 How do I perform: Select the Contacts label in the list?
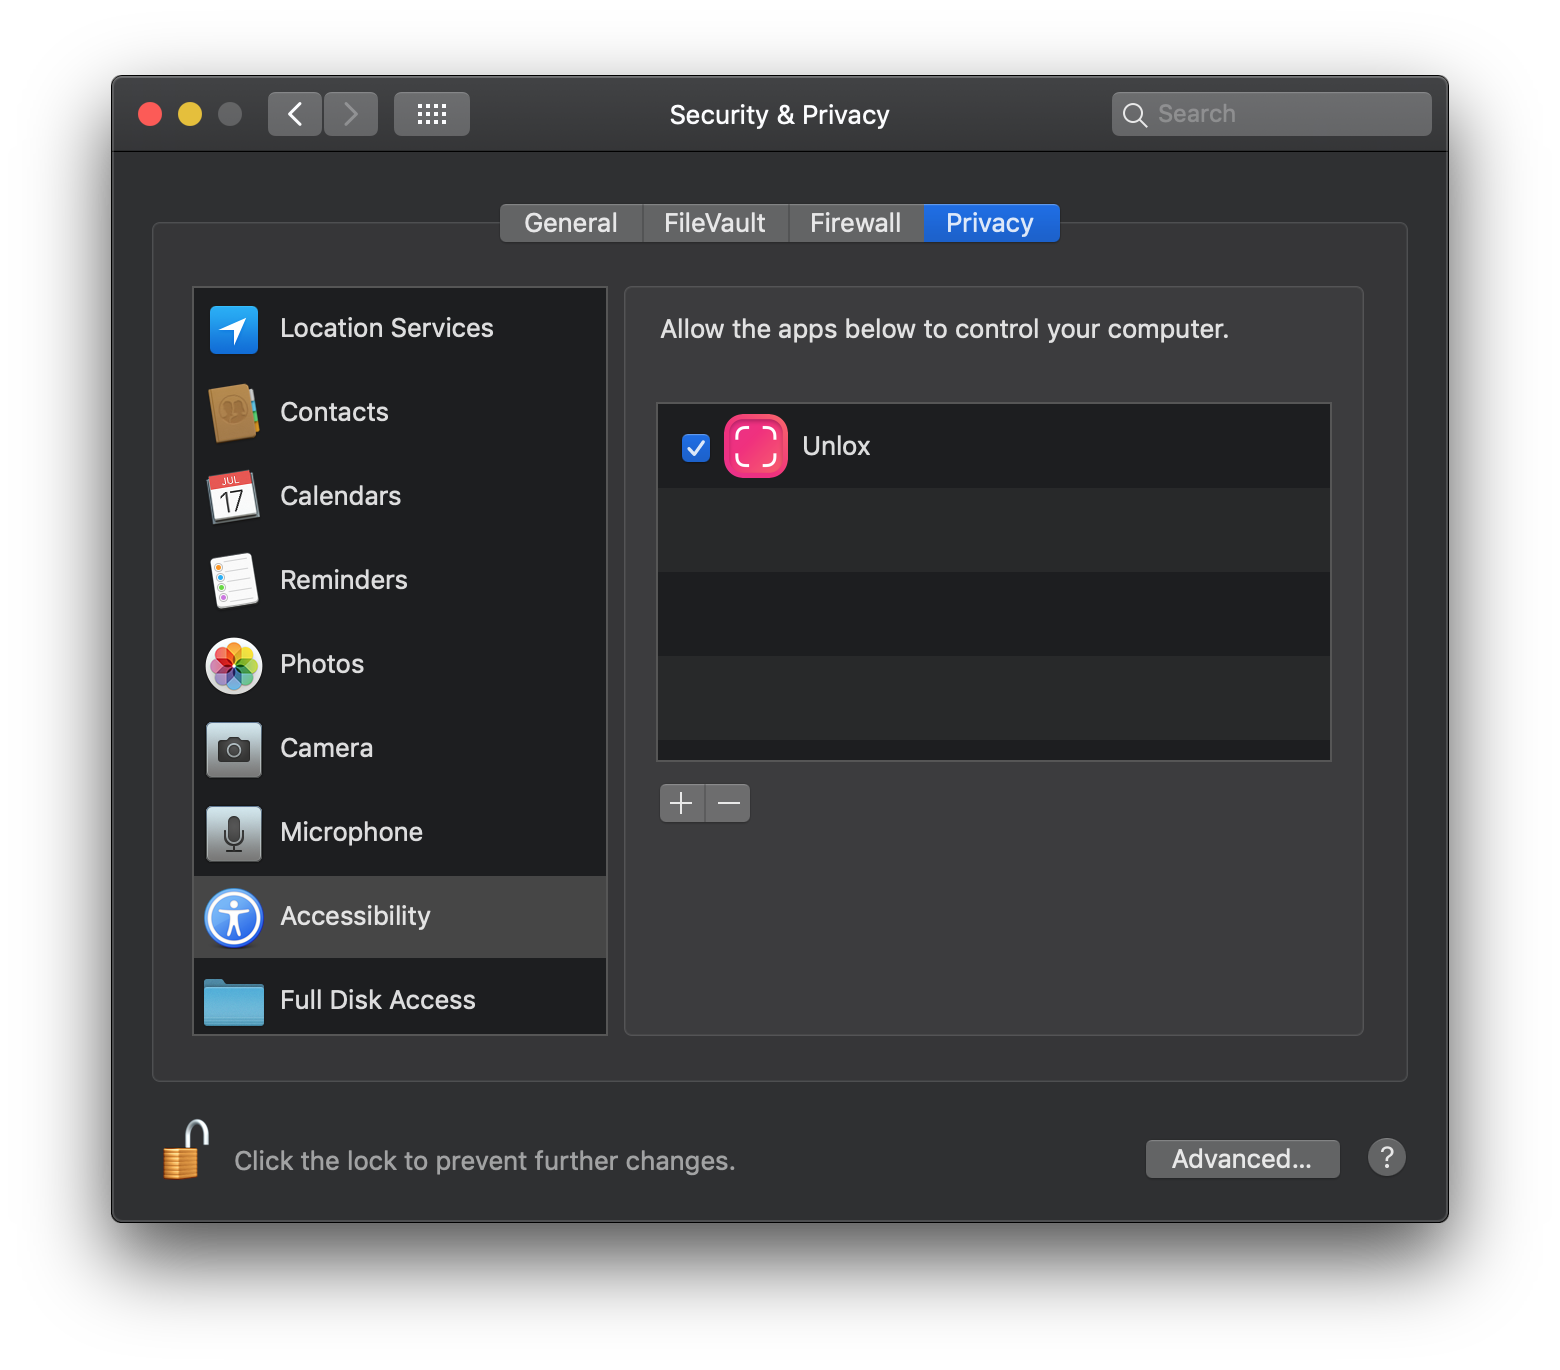[x=334, y=412]
